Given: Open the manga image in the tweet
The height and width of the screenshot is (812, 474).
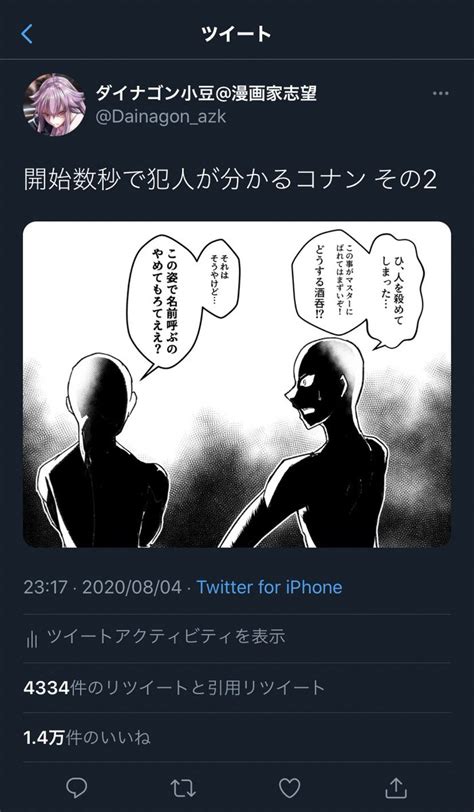Looking at the screenshot, I should click(x=237, y=384).
